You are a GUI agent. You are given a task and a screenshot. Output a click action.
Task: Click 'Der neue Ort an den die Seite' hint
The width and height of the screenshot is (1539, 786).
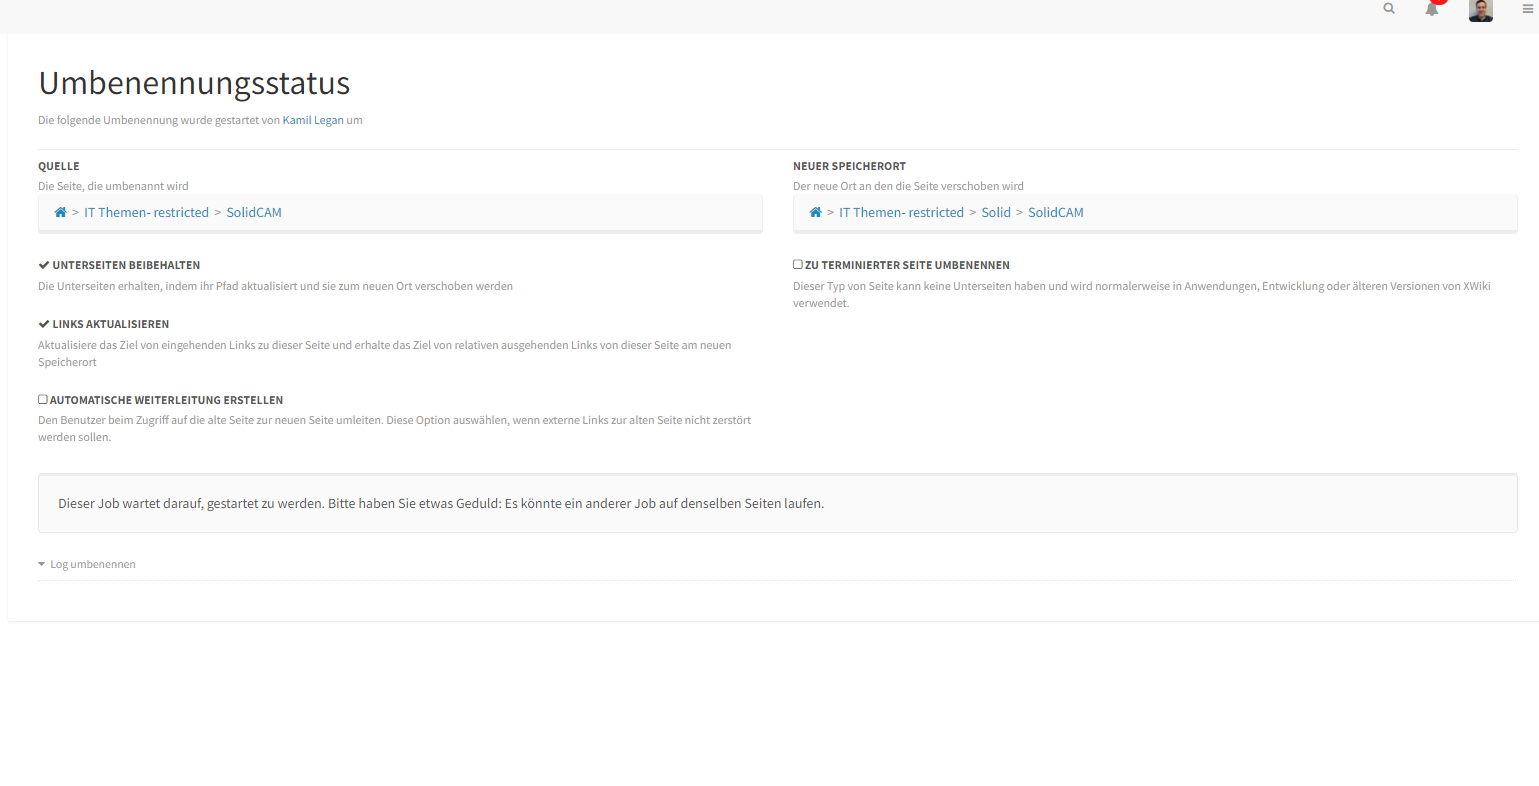[908, 186]
